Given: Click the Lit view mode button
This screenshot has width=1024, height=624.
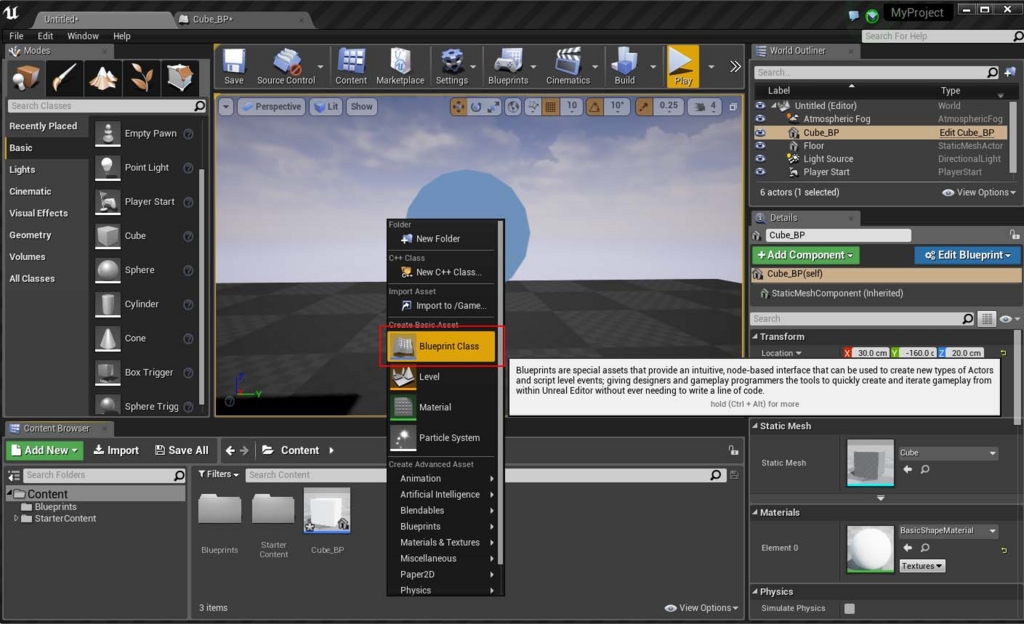Looking at the screenshot, I should [326, 106].
